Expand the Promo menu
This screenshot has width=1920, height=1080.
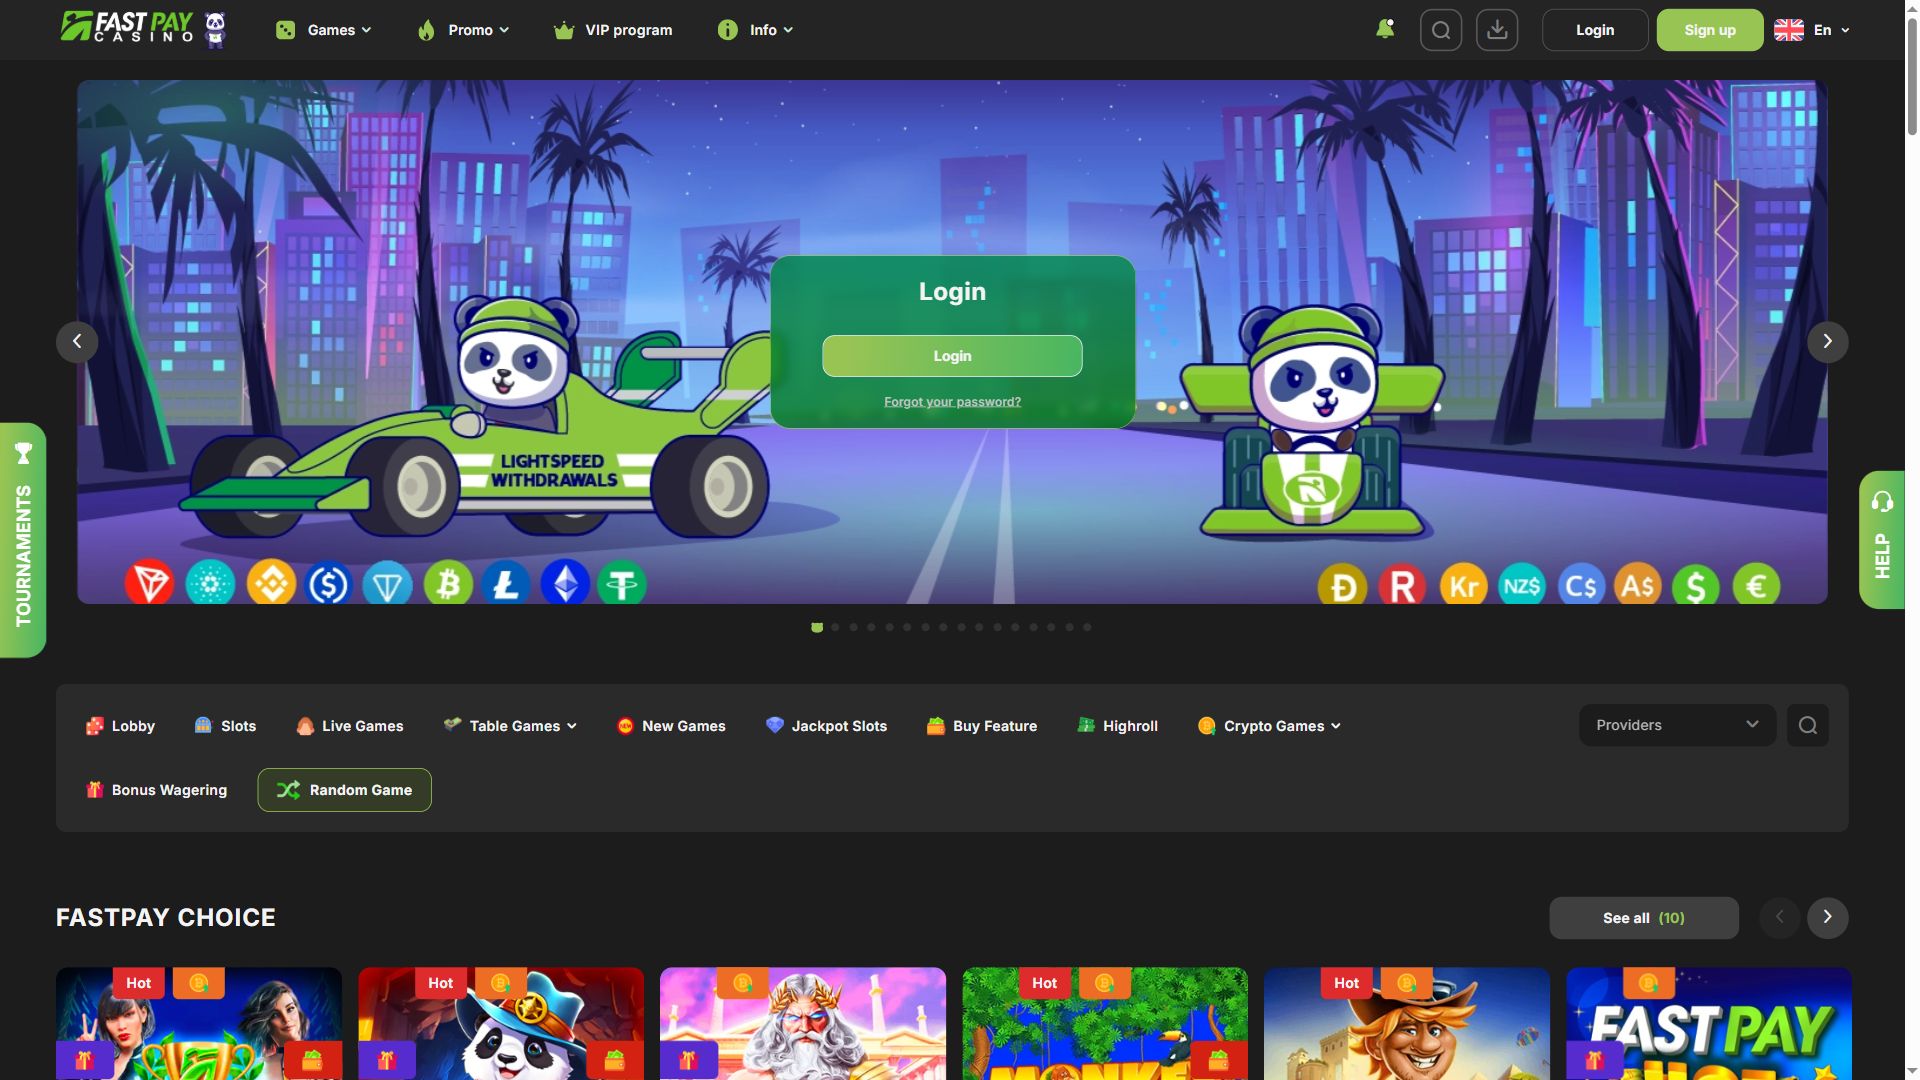(x=463, y=30)
